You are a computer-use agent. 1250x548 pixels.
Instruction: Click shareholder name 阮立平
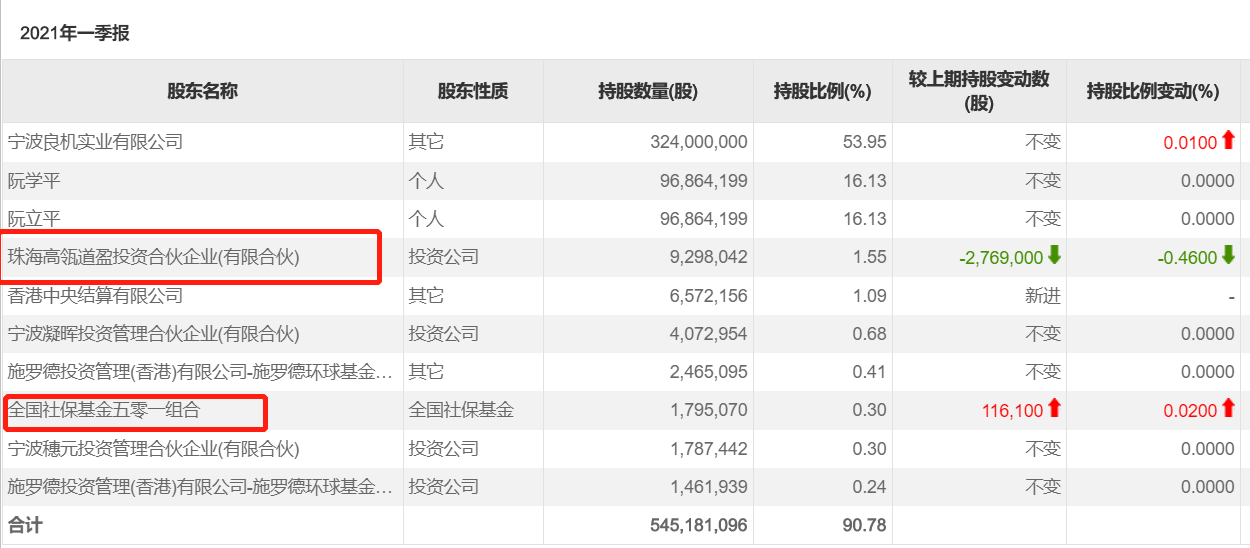point(33,219)
